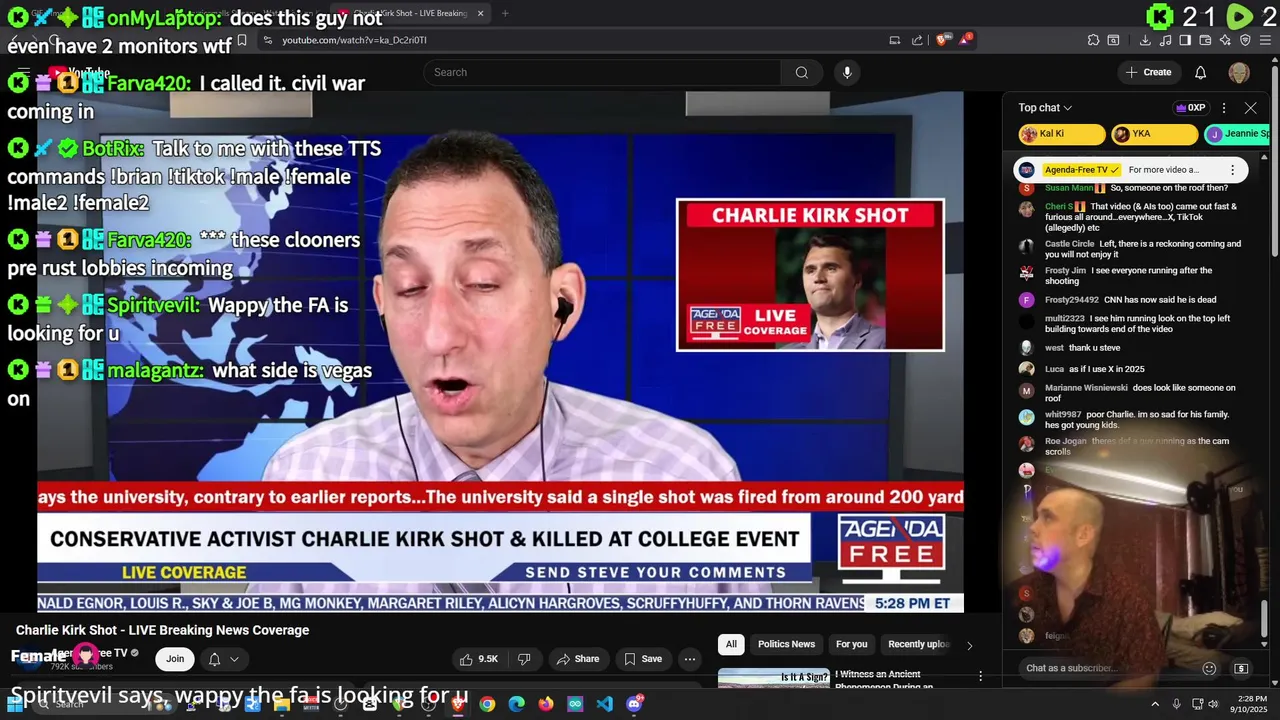Open Visual Studio Code from taskbar
Viewport: 1280px width, 720px height.
click(604, 704)
